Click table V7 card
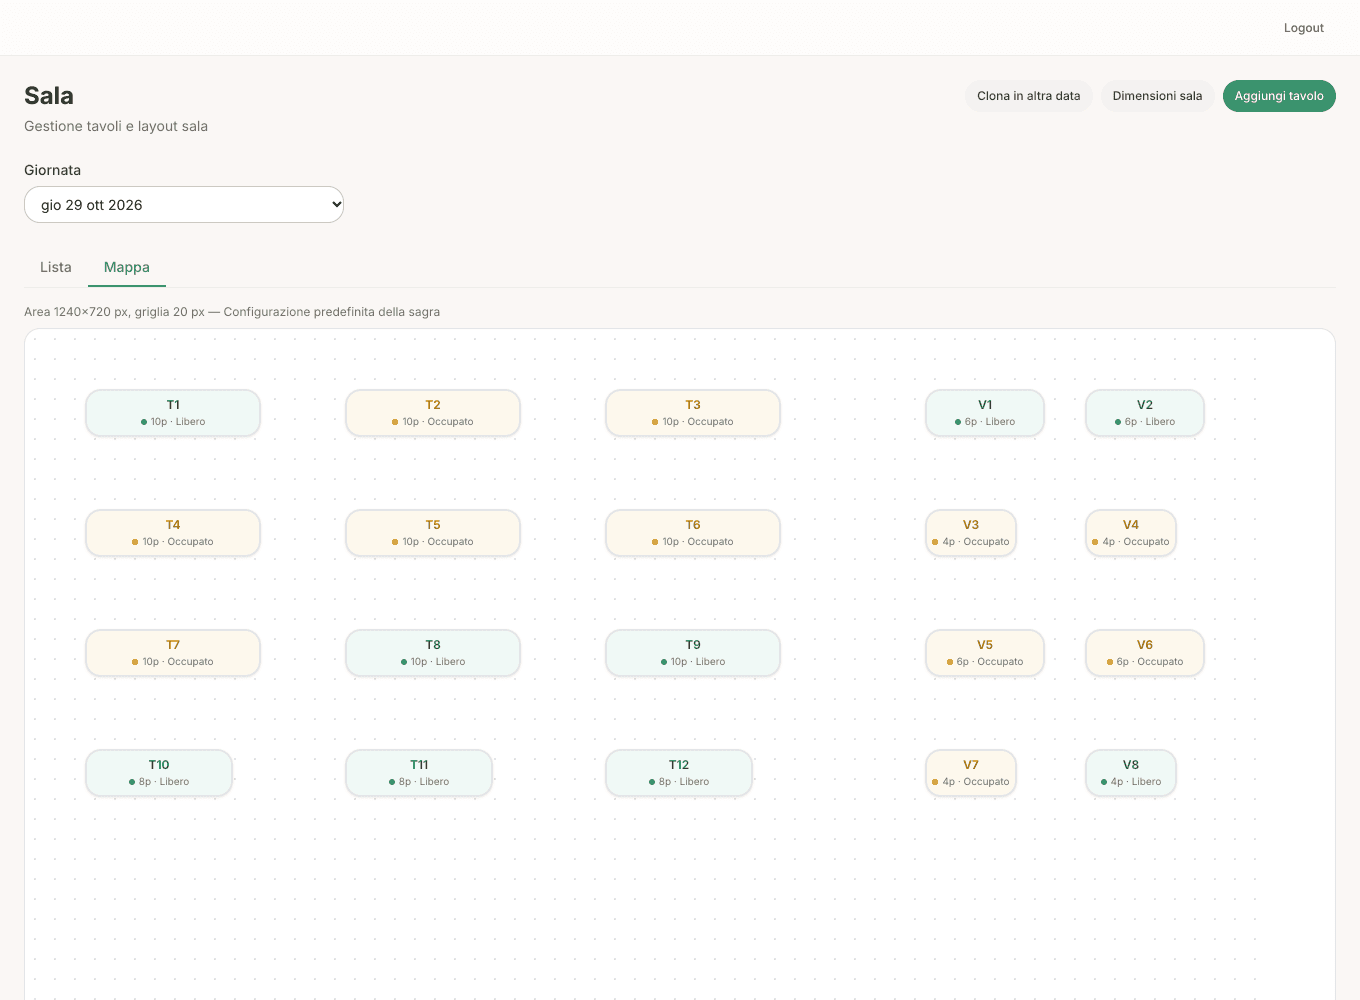 971,773
